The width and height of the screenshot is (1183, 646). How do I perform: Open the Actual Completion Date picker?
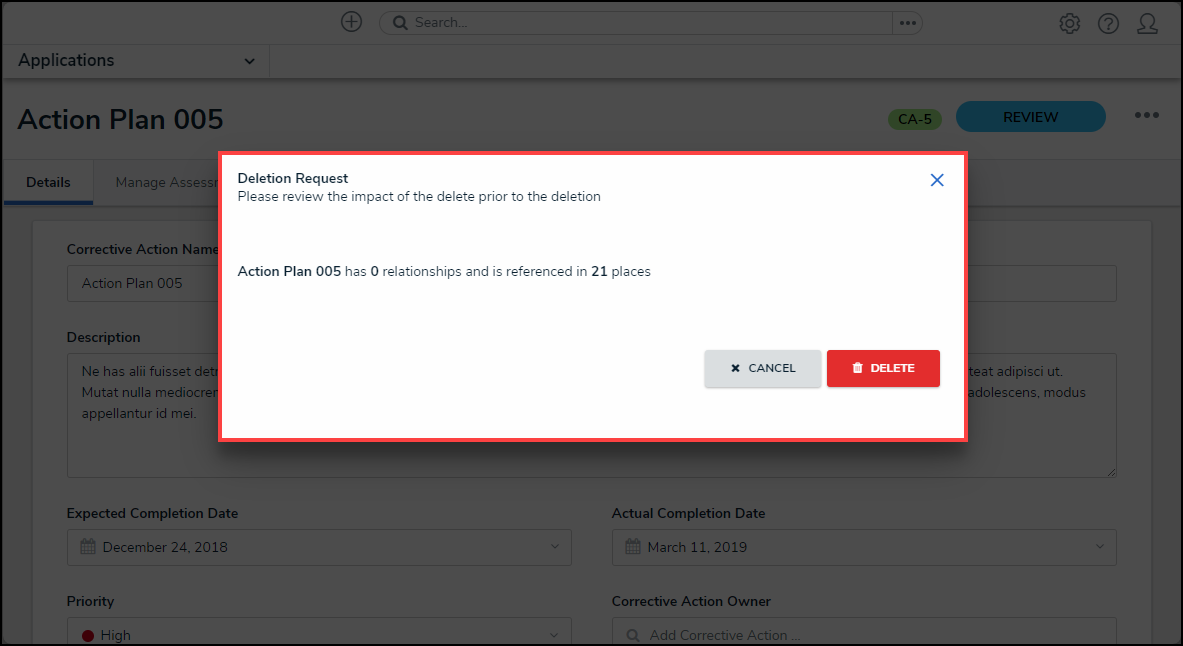(864, 547)
